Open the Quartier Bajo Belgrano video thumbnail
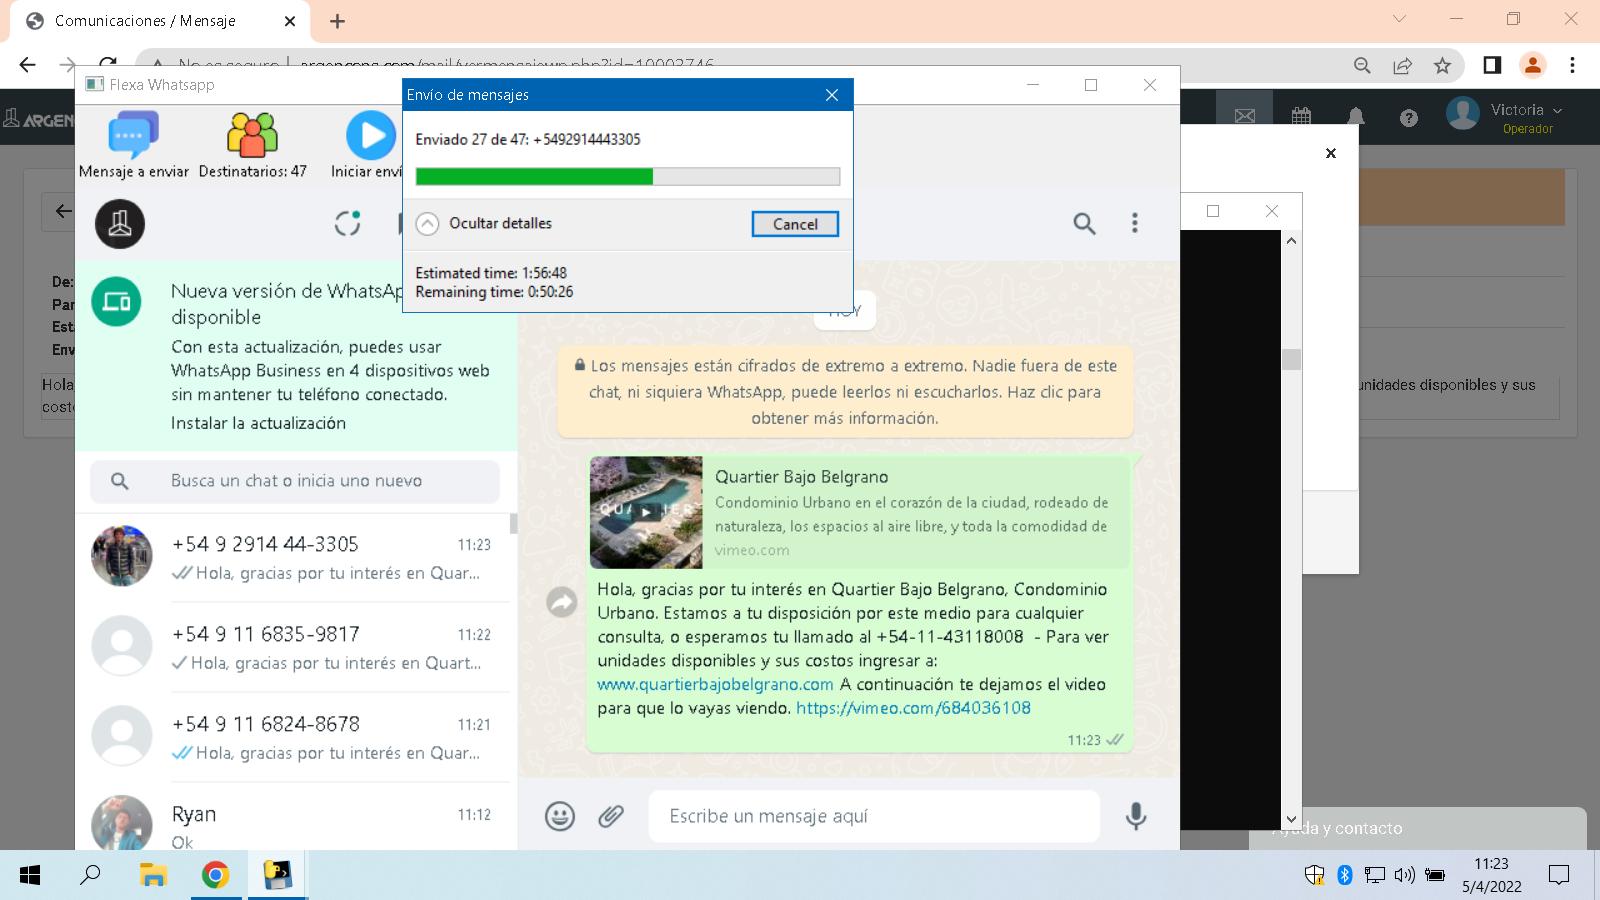Screen dimensions: 1600x900 click(646, 512)
